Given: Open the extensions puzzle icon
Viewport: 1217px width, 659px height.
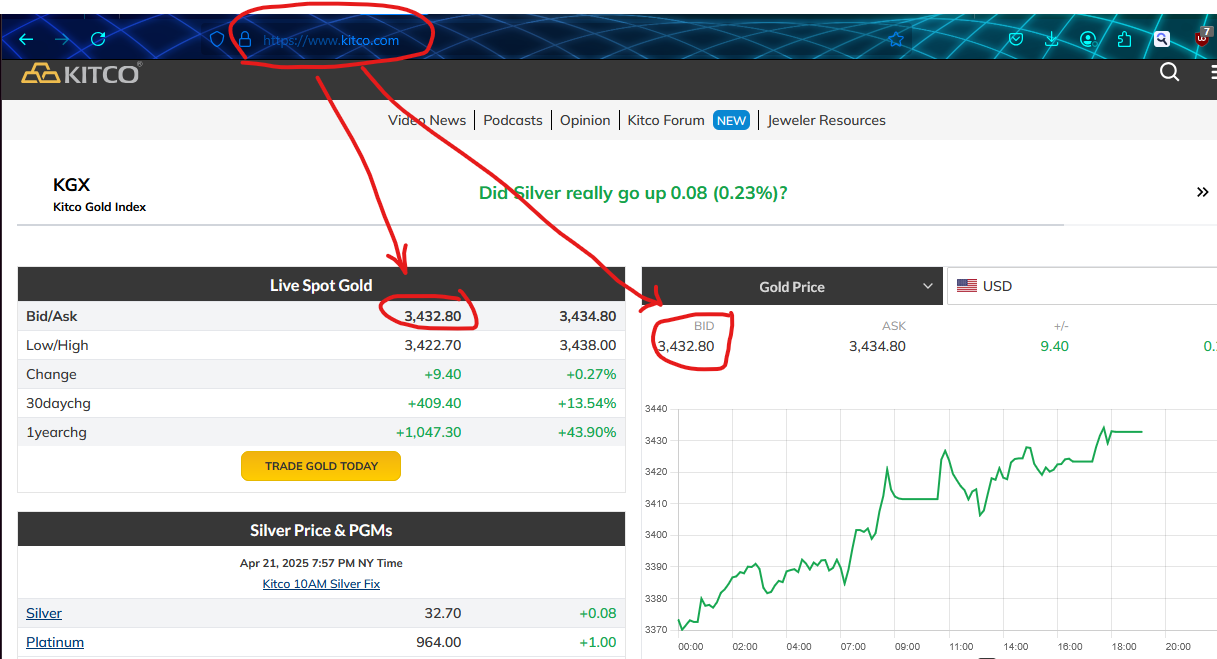Looking at the screenshot, I should click(1124, 39).
